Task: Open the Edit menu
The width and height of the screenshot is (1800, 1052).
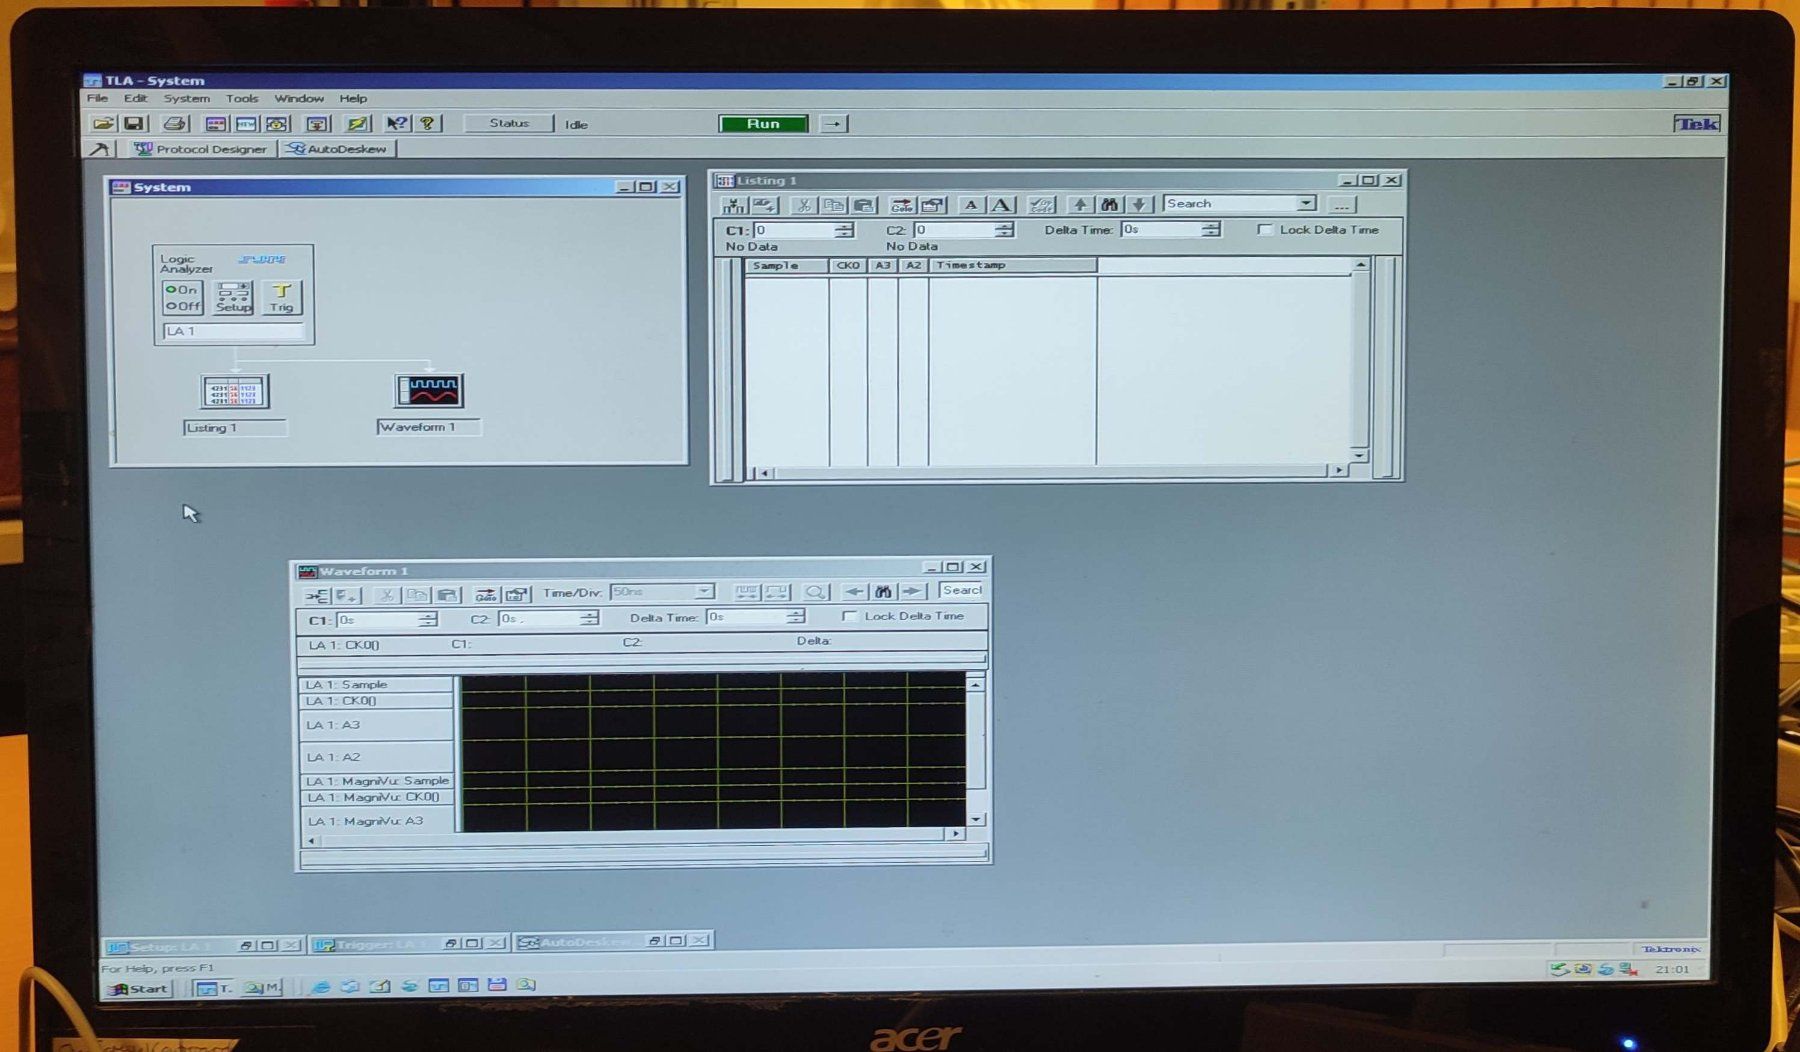Action: point(135,98)
